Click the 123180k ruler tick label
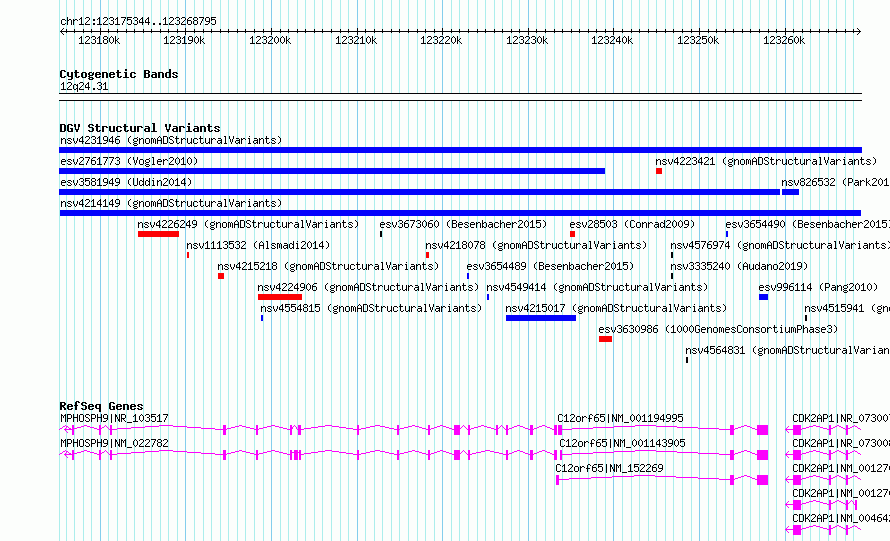Screen dimensions: 890x541 coord(99,40)
